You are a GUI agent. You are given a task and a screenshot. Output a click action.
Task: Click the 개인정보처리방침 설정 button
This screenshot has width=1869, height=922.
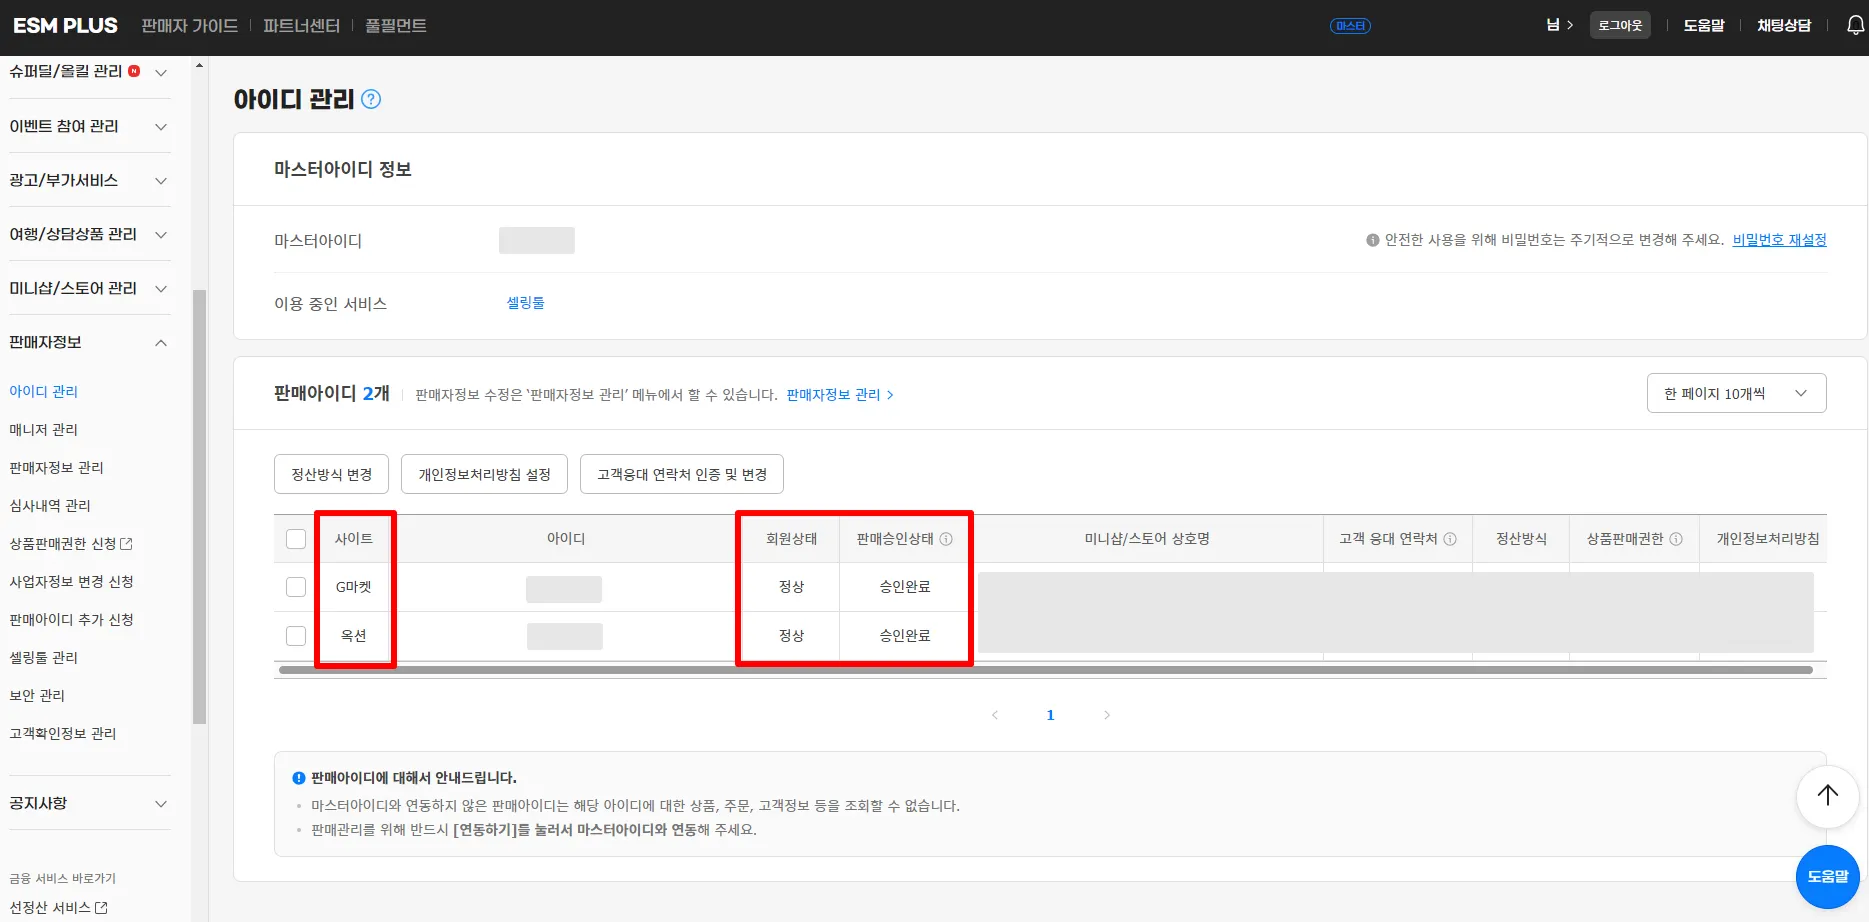(485, 474)
